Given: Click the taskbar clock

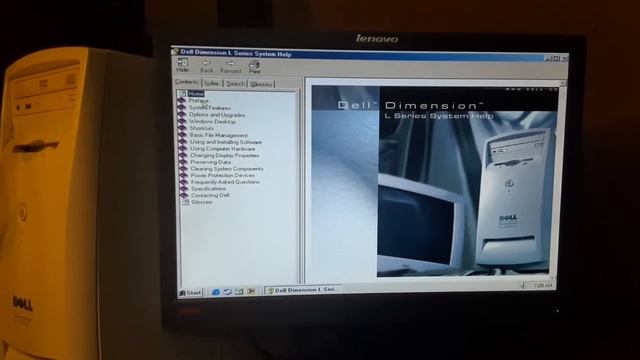Looking at the screenshot, I should pos(542,286).
